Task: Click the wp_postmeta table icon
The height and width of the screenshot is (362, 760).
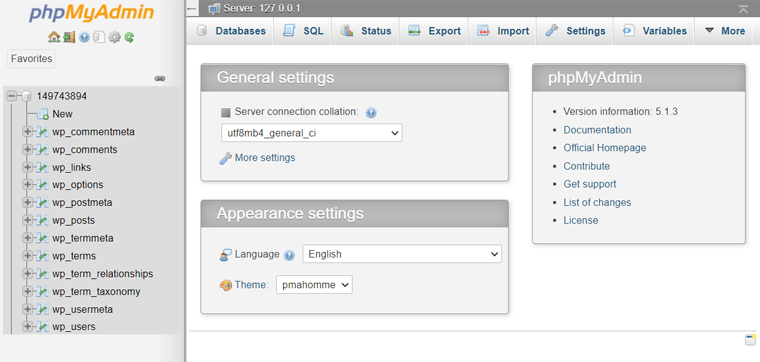Action: (43, 203)
